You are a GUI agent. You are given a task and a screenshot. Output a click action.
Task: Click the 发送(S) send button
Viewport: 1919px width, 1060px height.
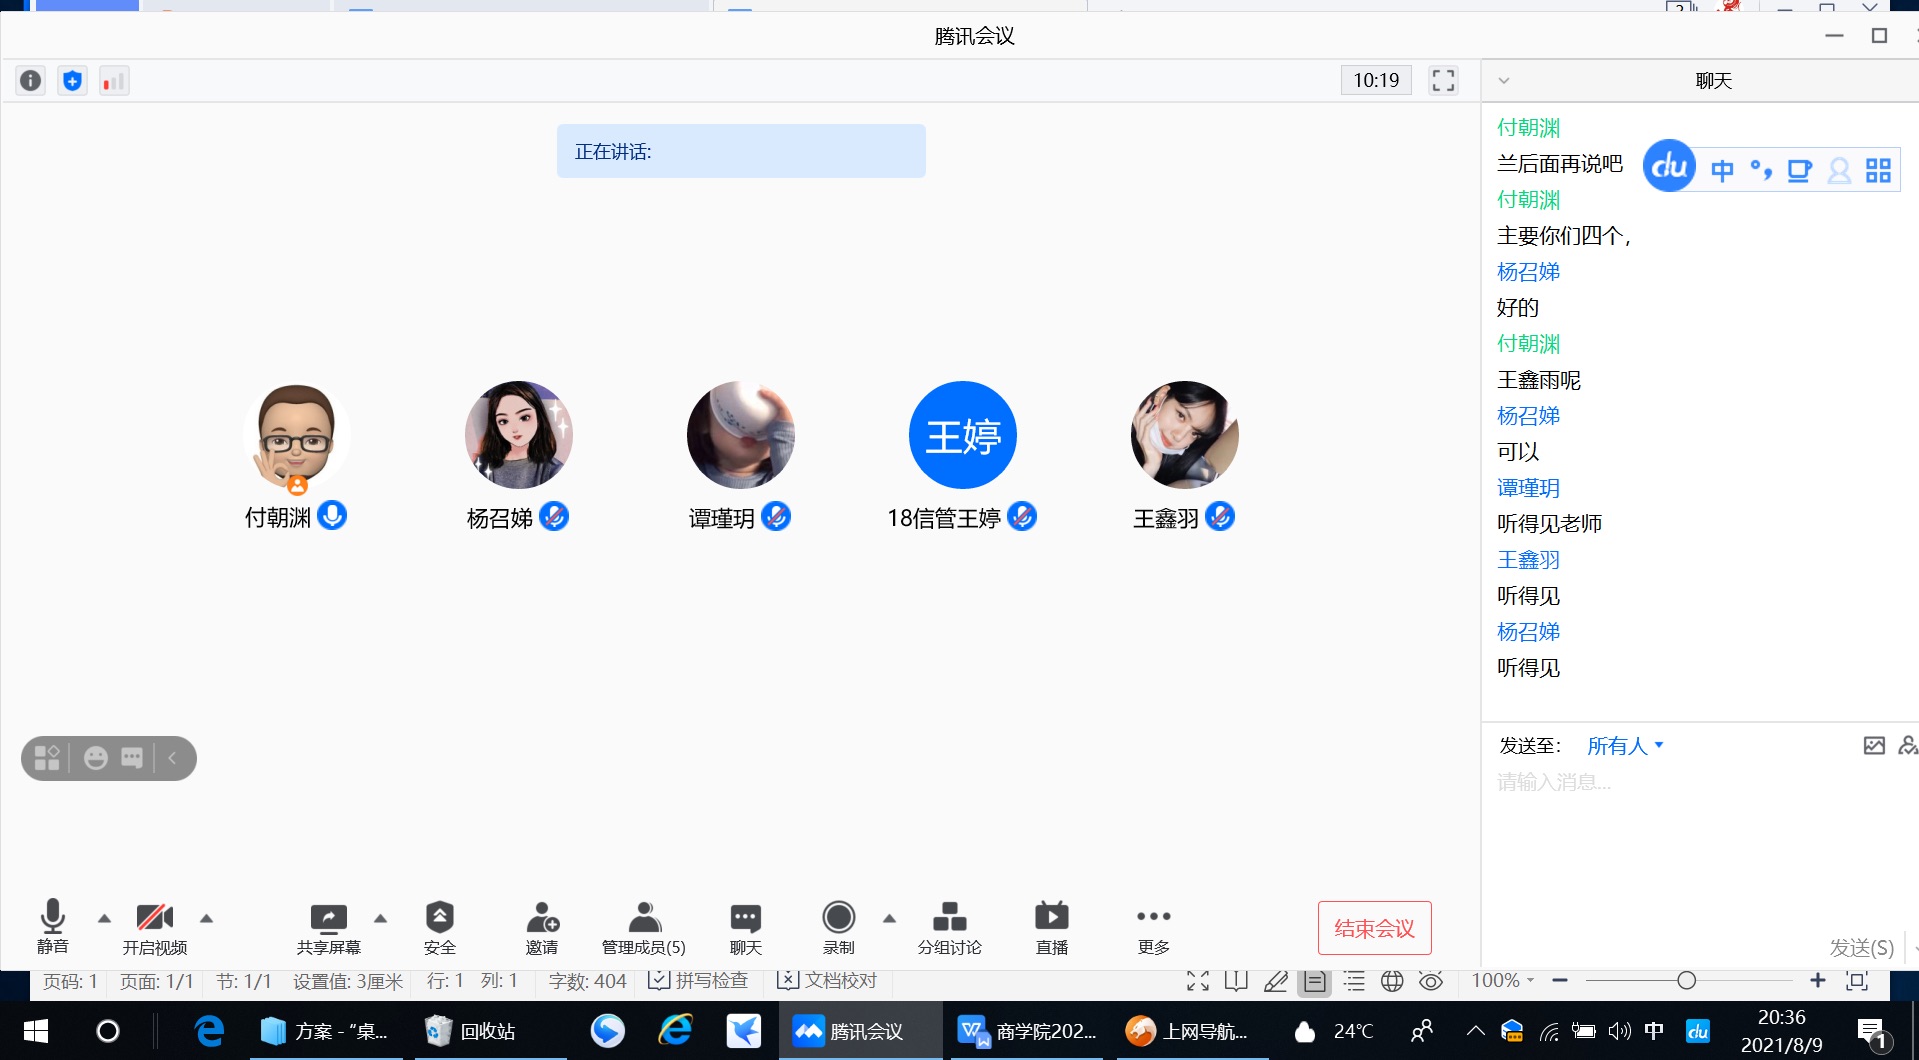tap(1862, 947)
